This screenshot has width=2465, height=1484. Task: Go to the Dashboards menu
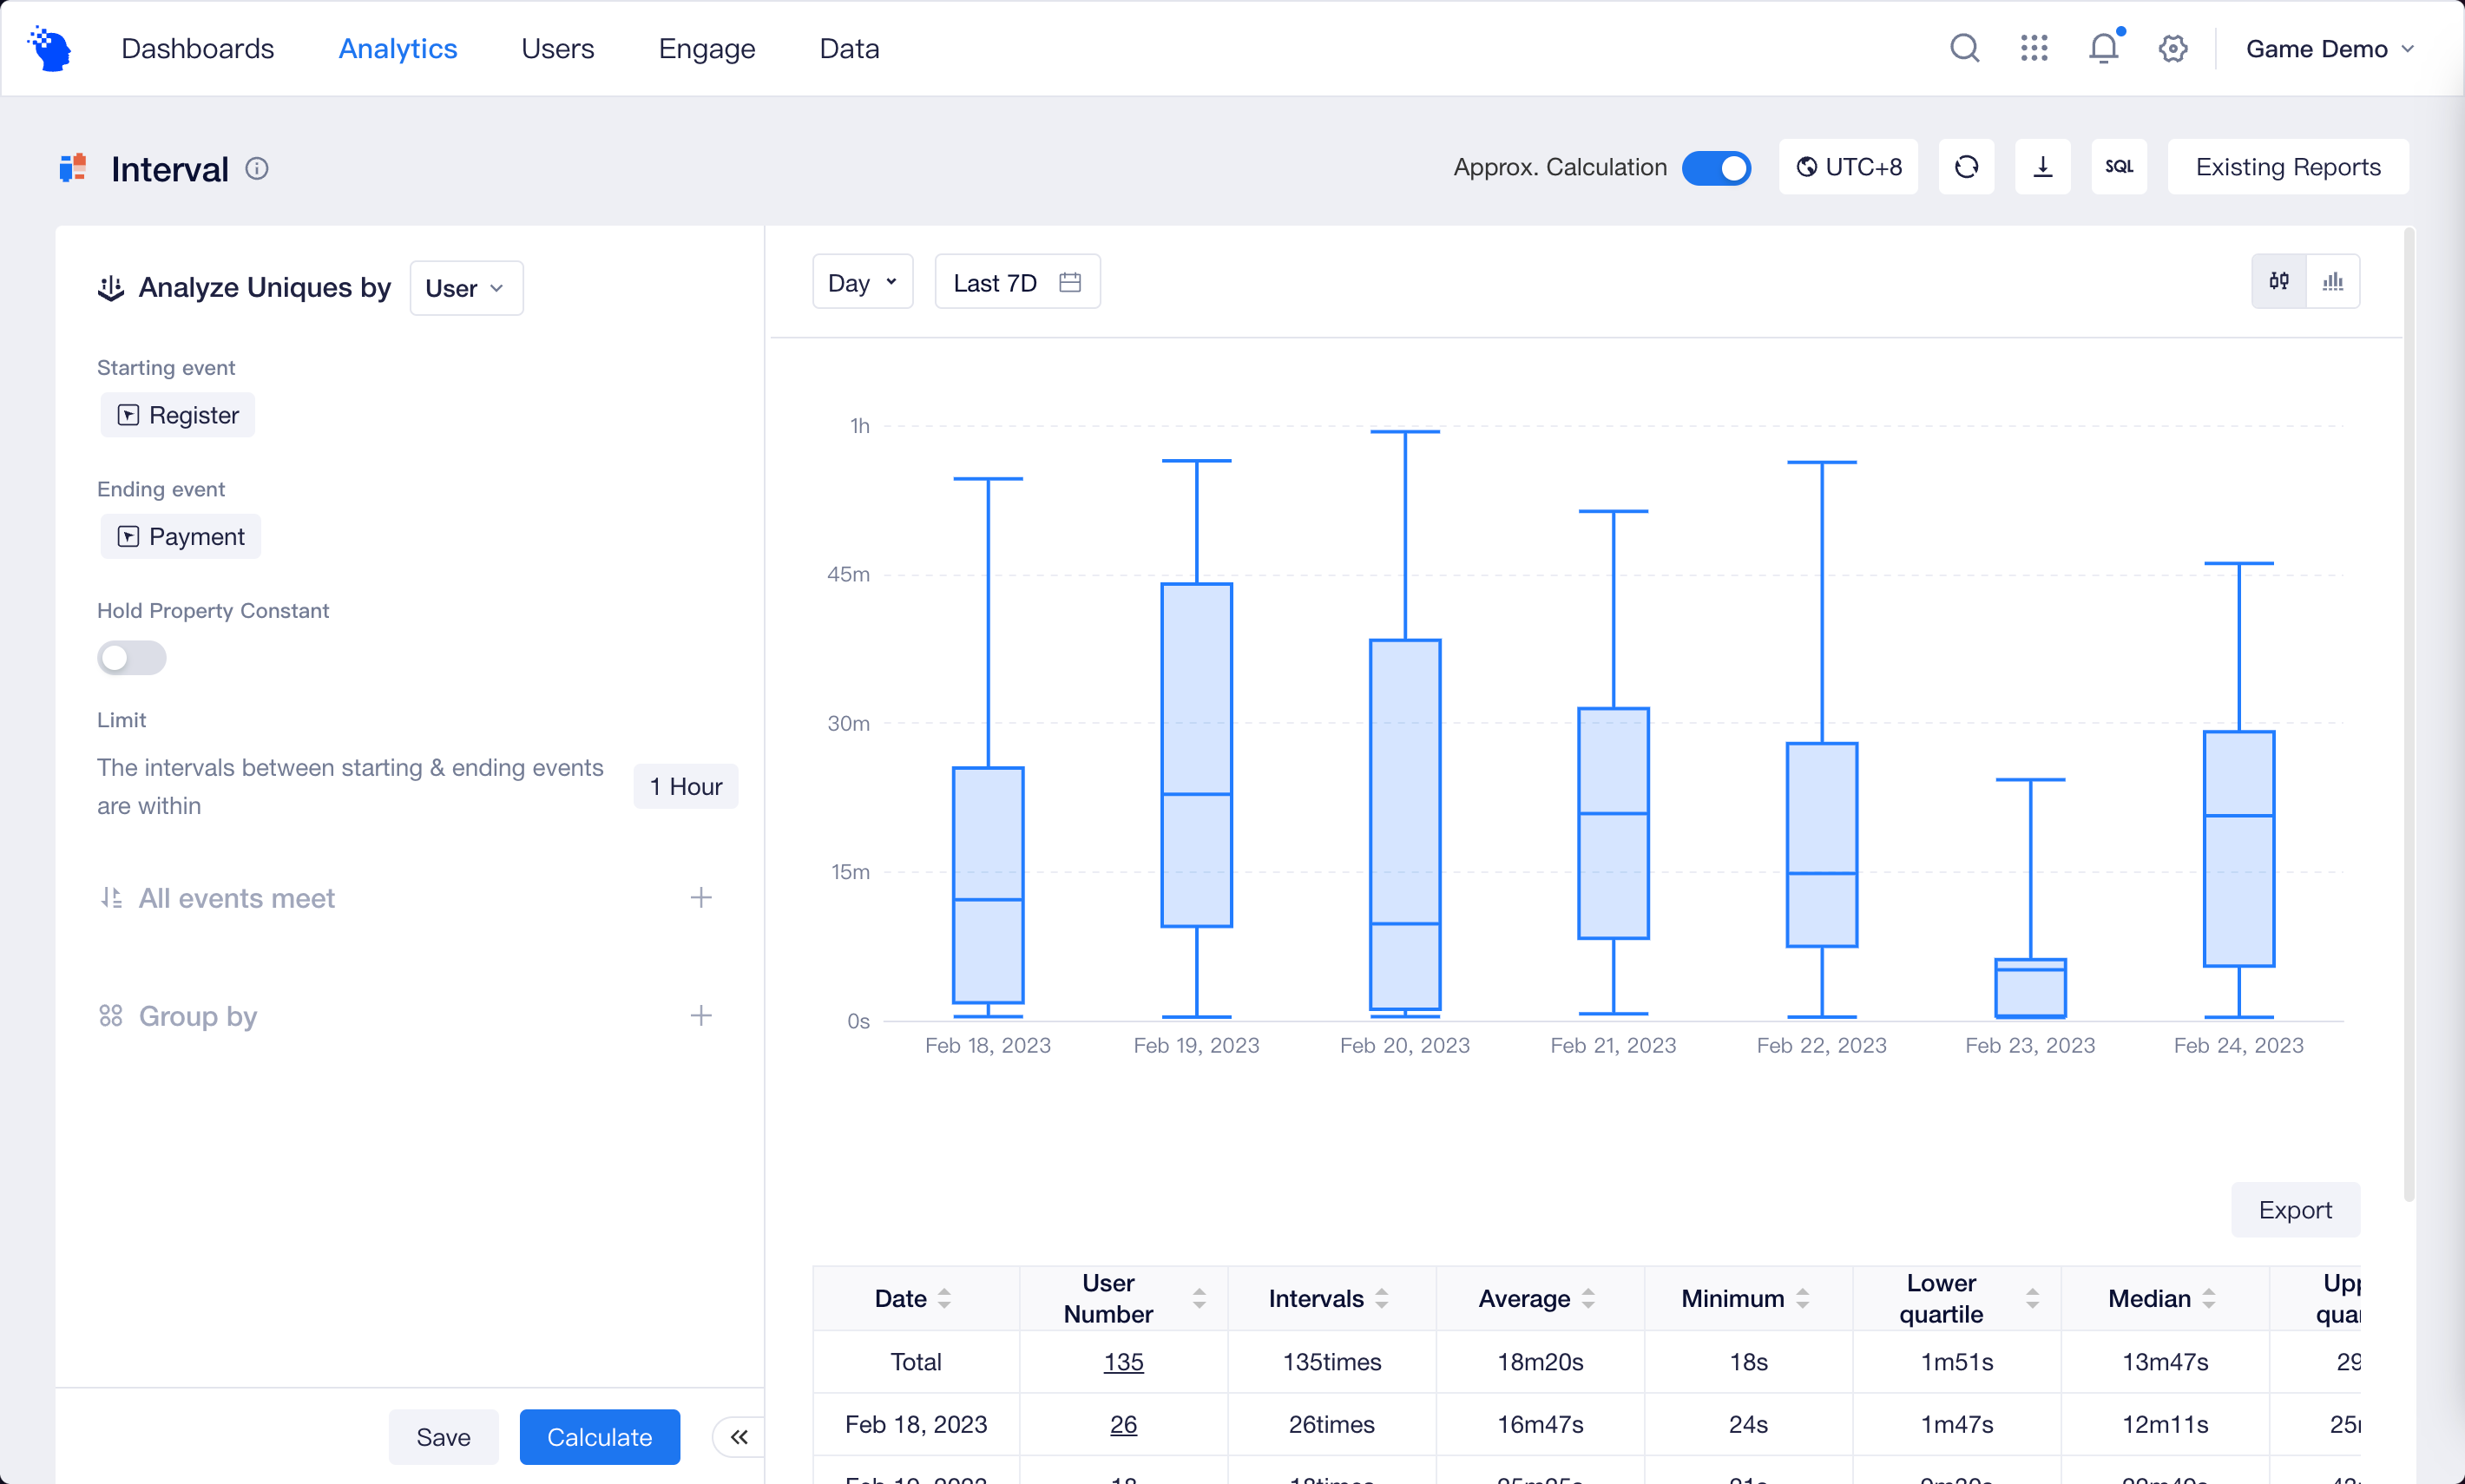(x=197, y=48)
